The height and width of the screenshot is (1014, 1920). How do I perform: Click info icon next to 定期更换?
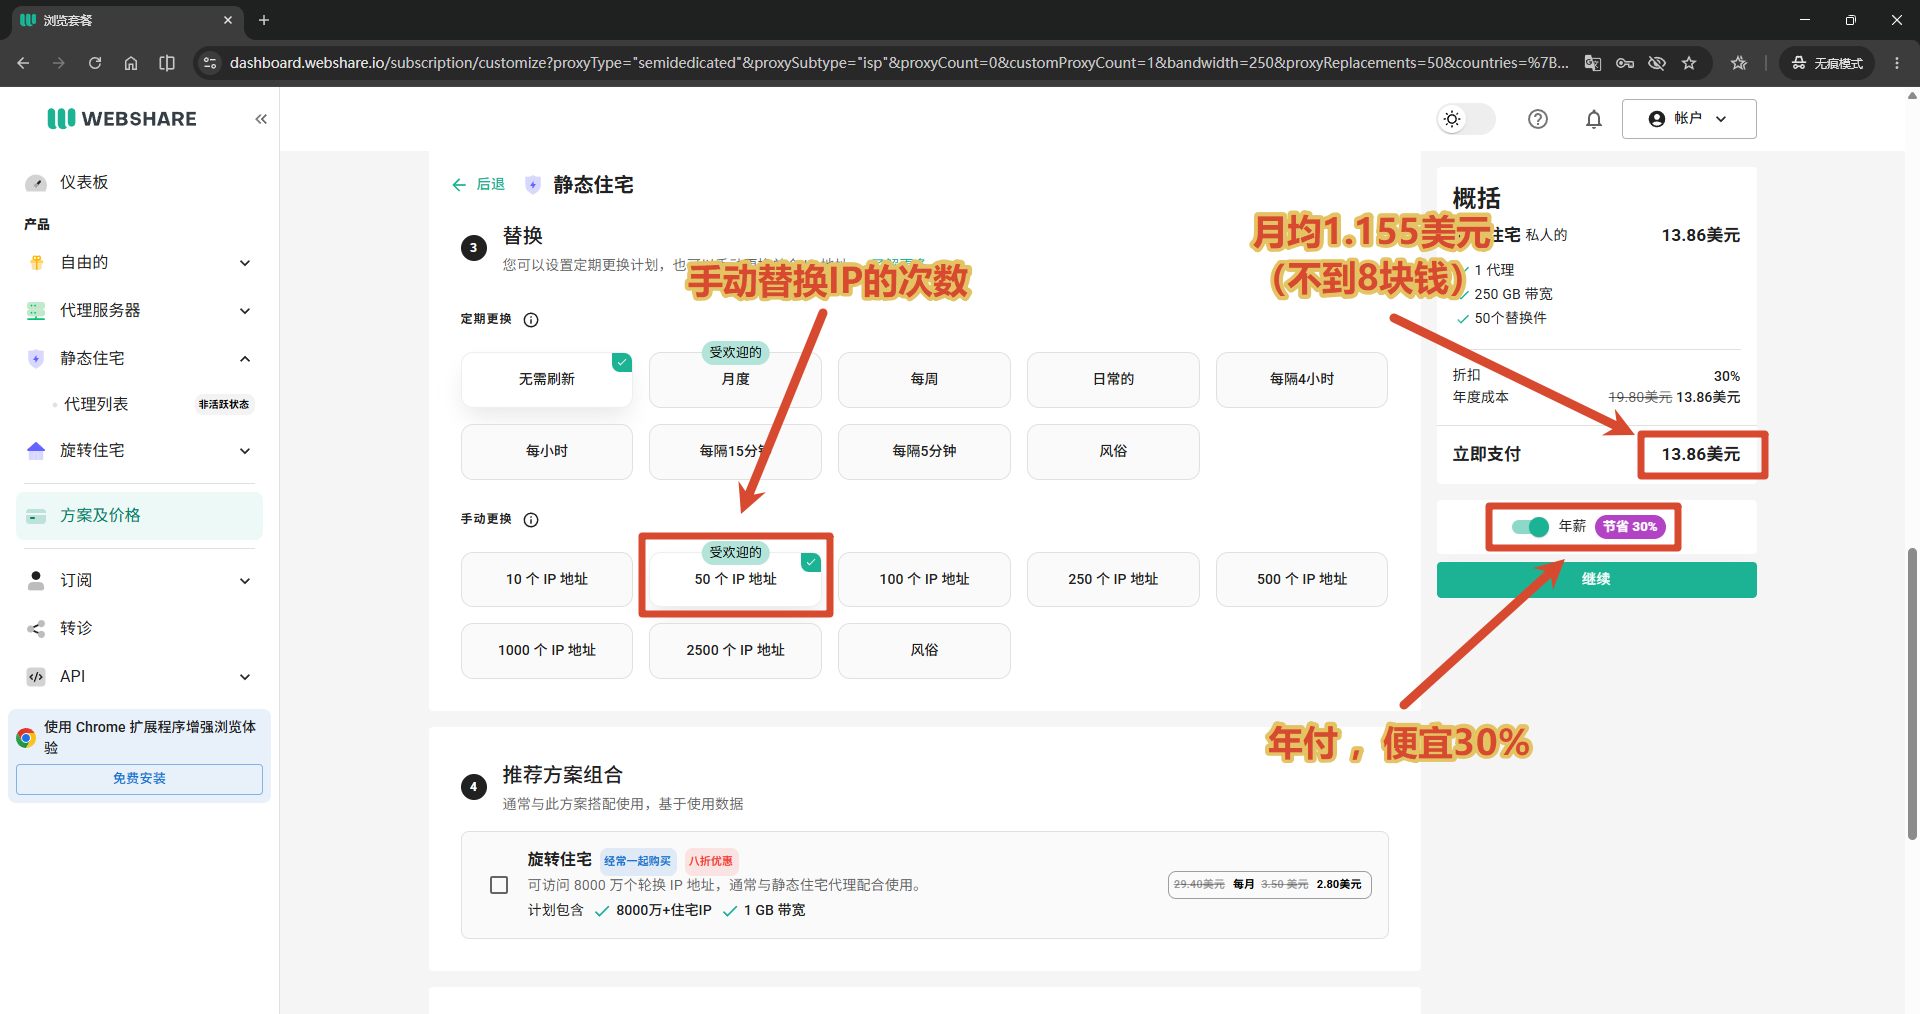531,320
